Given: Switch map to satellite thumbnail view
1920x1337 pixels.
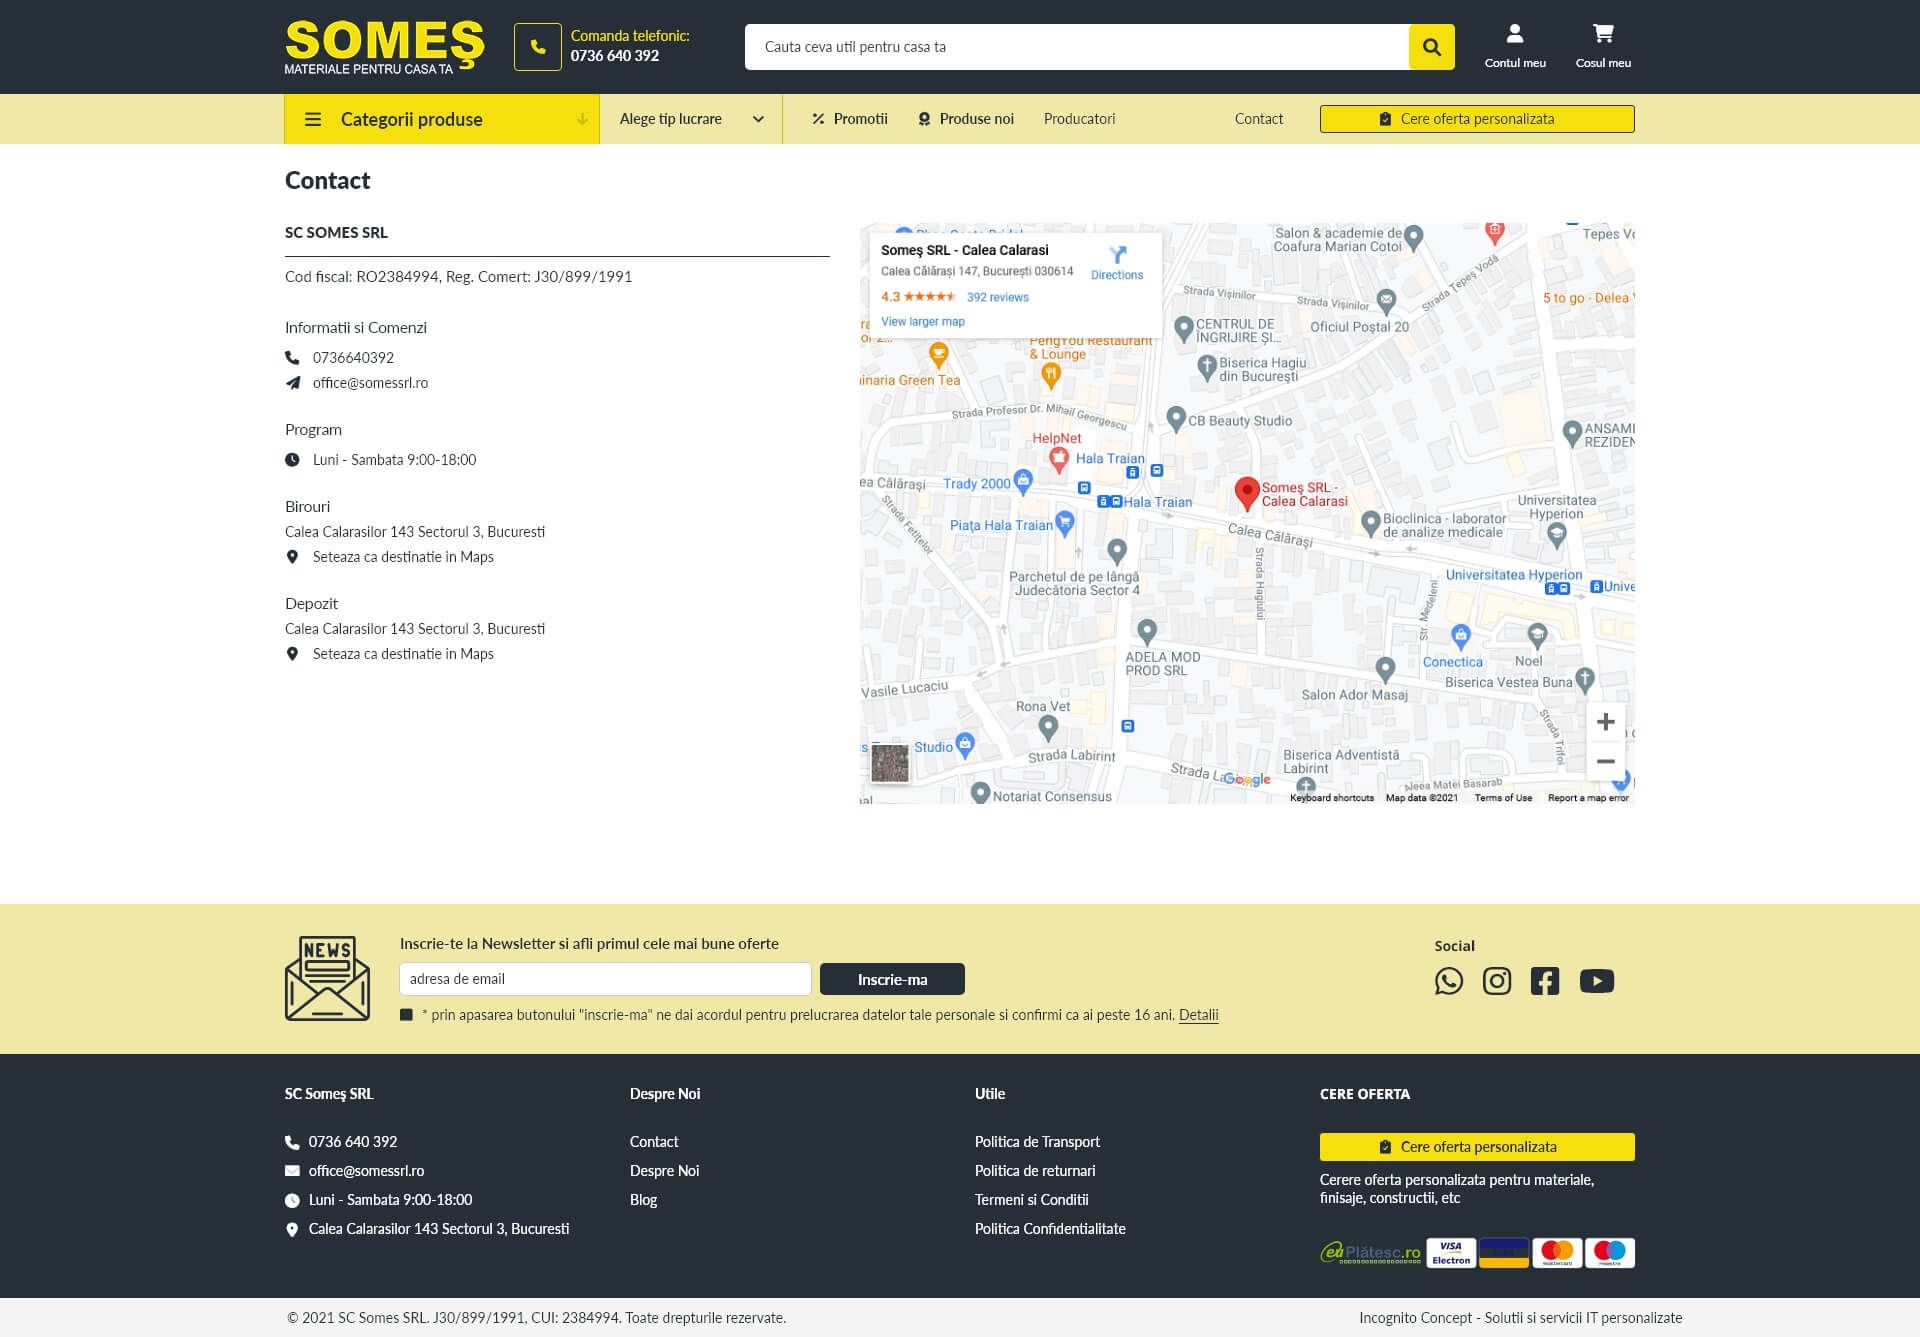Looking at the screenshot, I should coord(889,763).
